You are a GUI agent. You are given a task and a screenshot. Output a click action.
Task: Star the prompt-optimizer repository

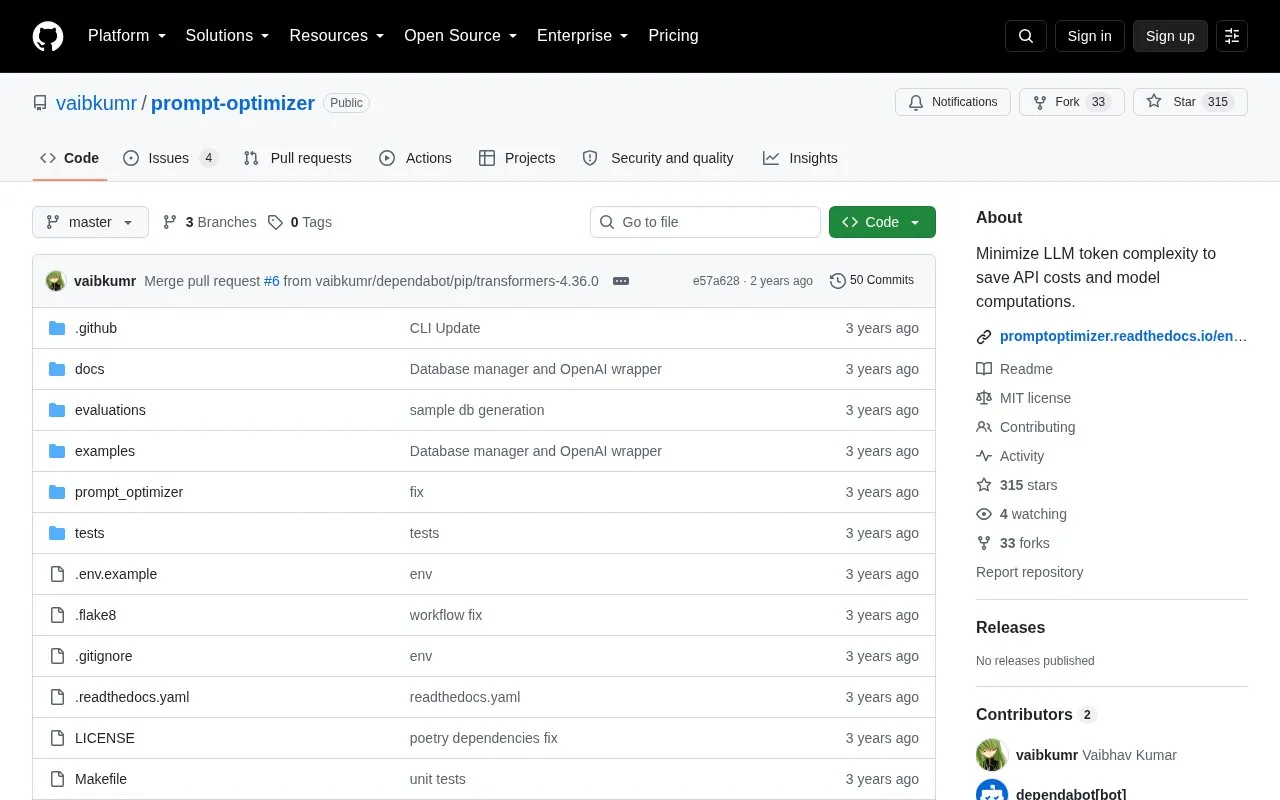[x=1190, y=102]
